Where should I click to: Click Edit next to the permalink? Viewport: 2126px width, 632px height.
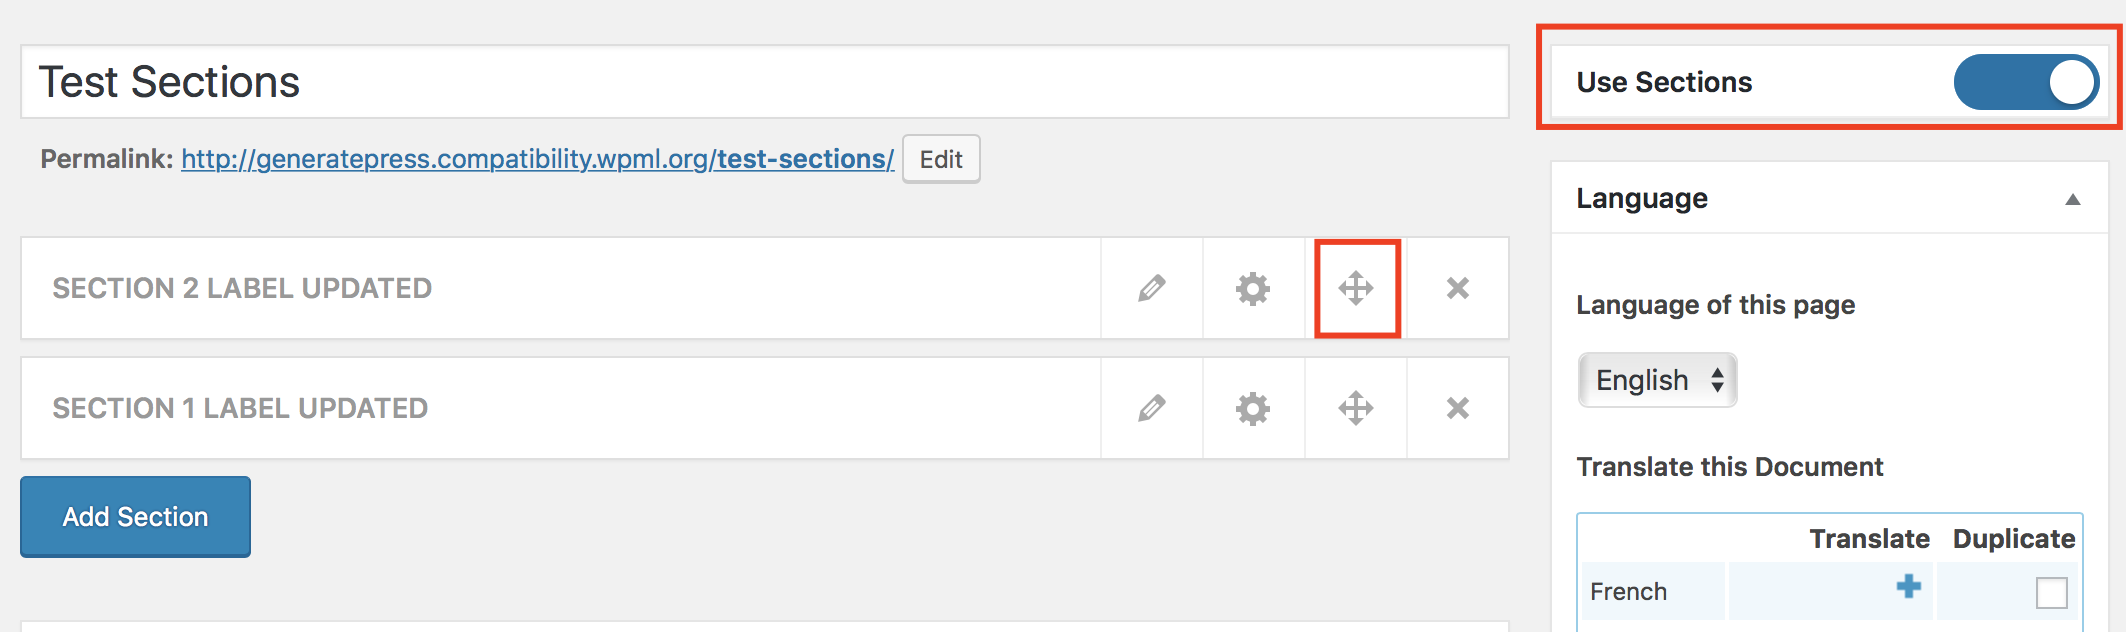(x=941, y=159)
